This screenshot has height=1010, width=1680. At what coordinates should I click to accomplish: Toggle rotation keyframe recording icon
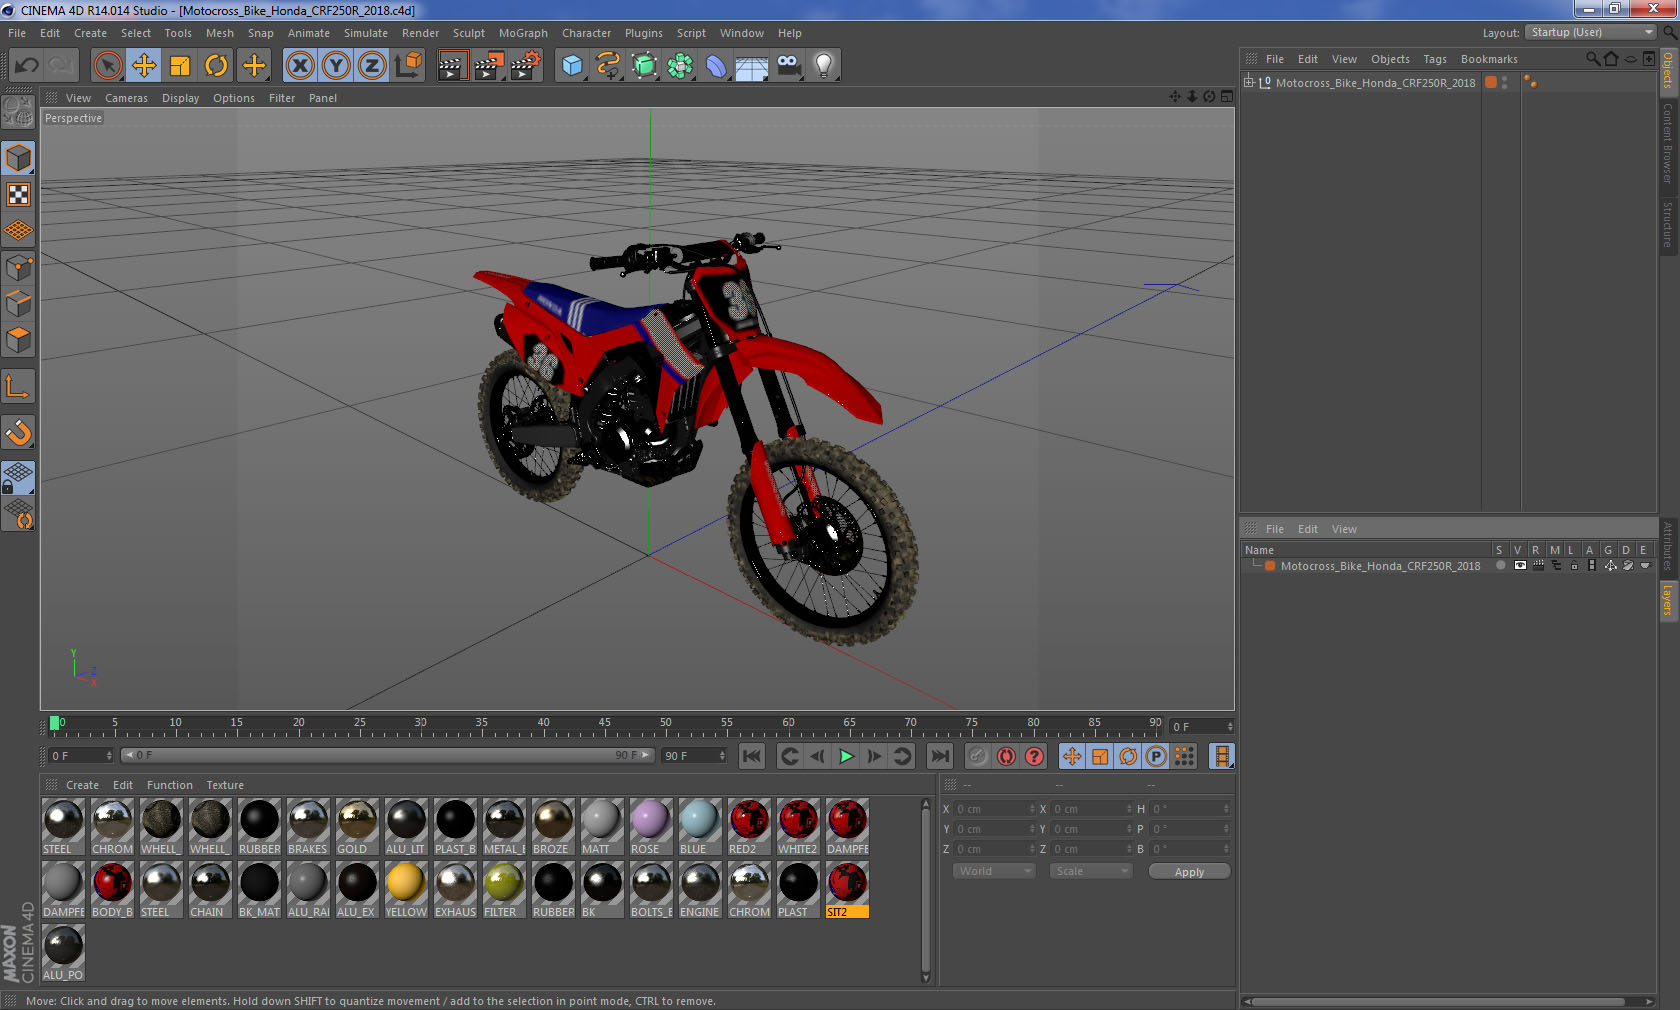[1128, 756]
